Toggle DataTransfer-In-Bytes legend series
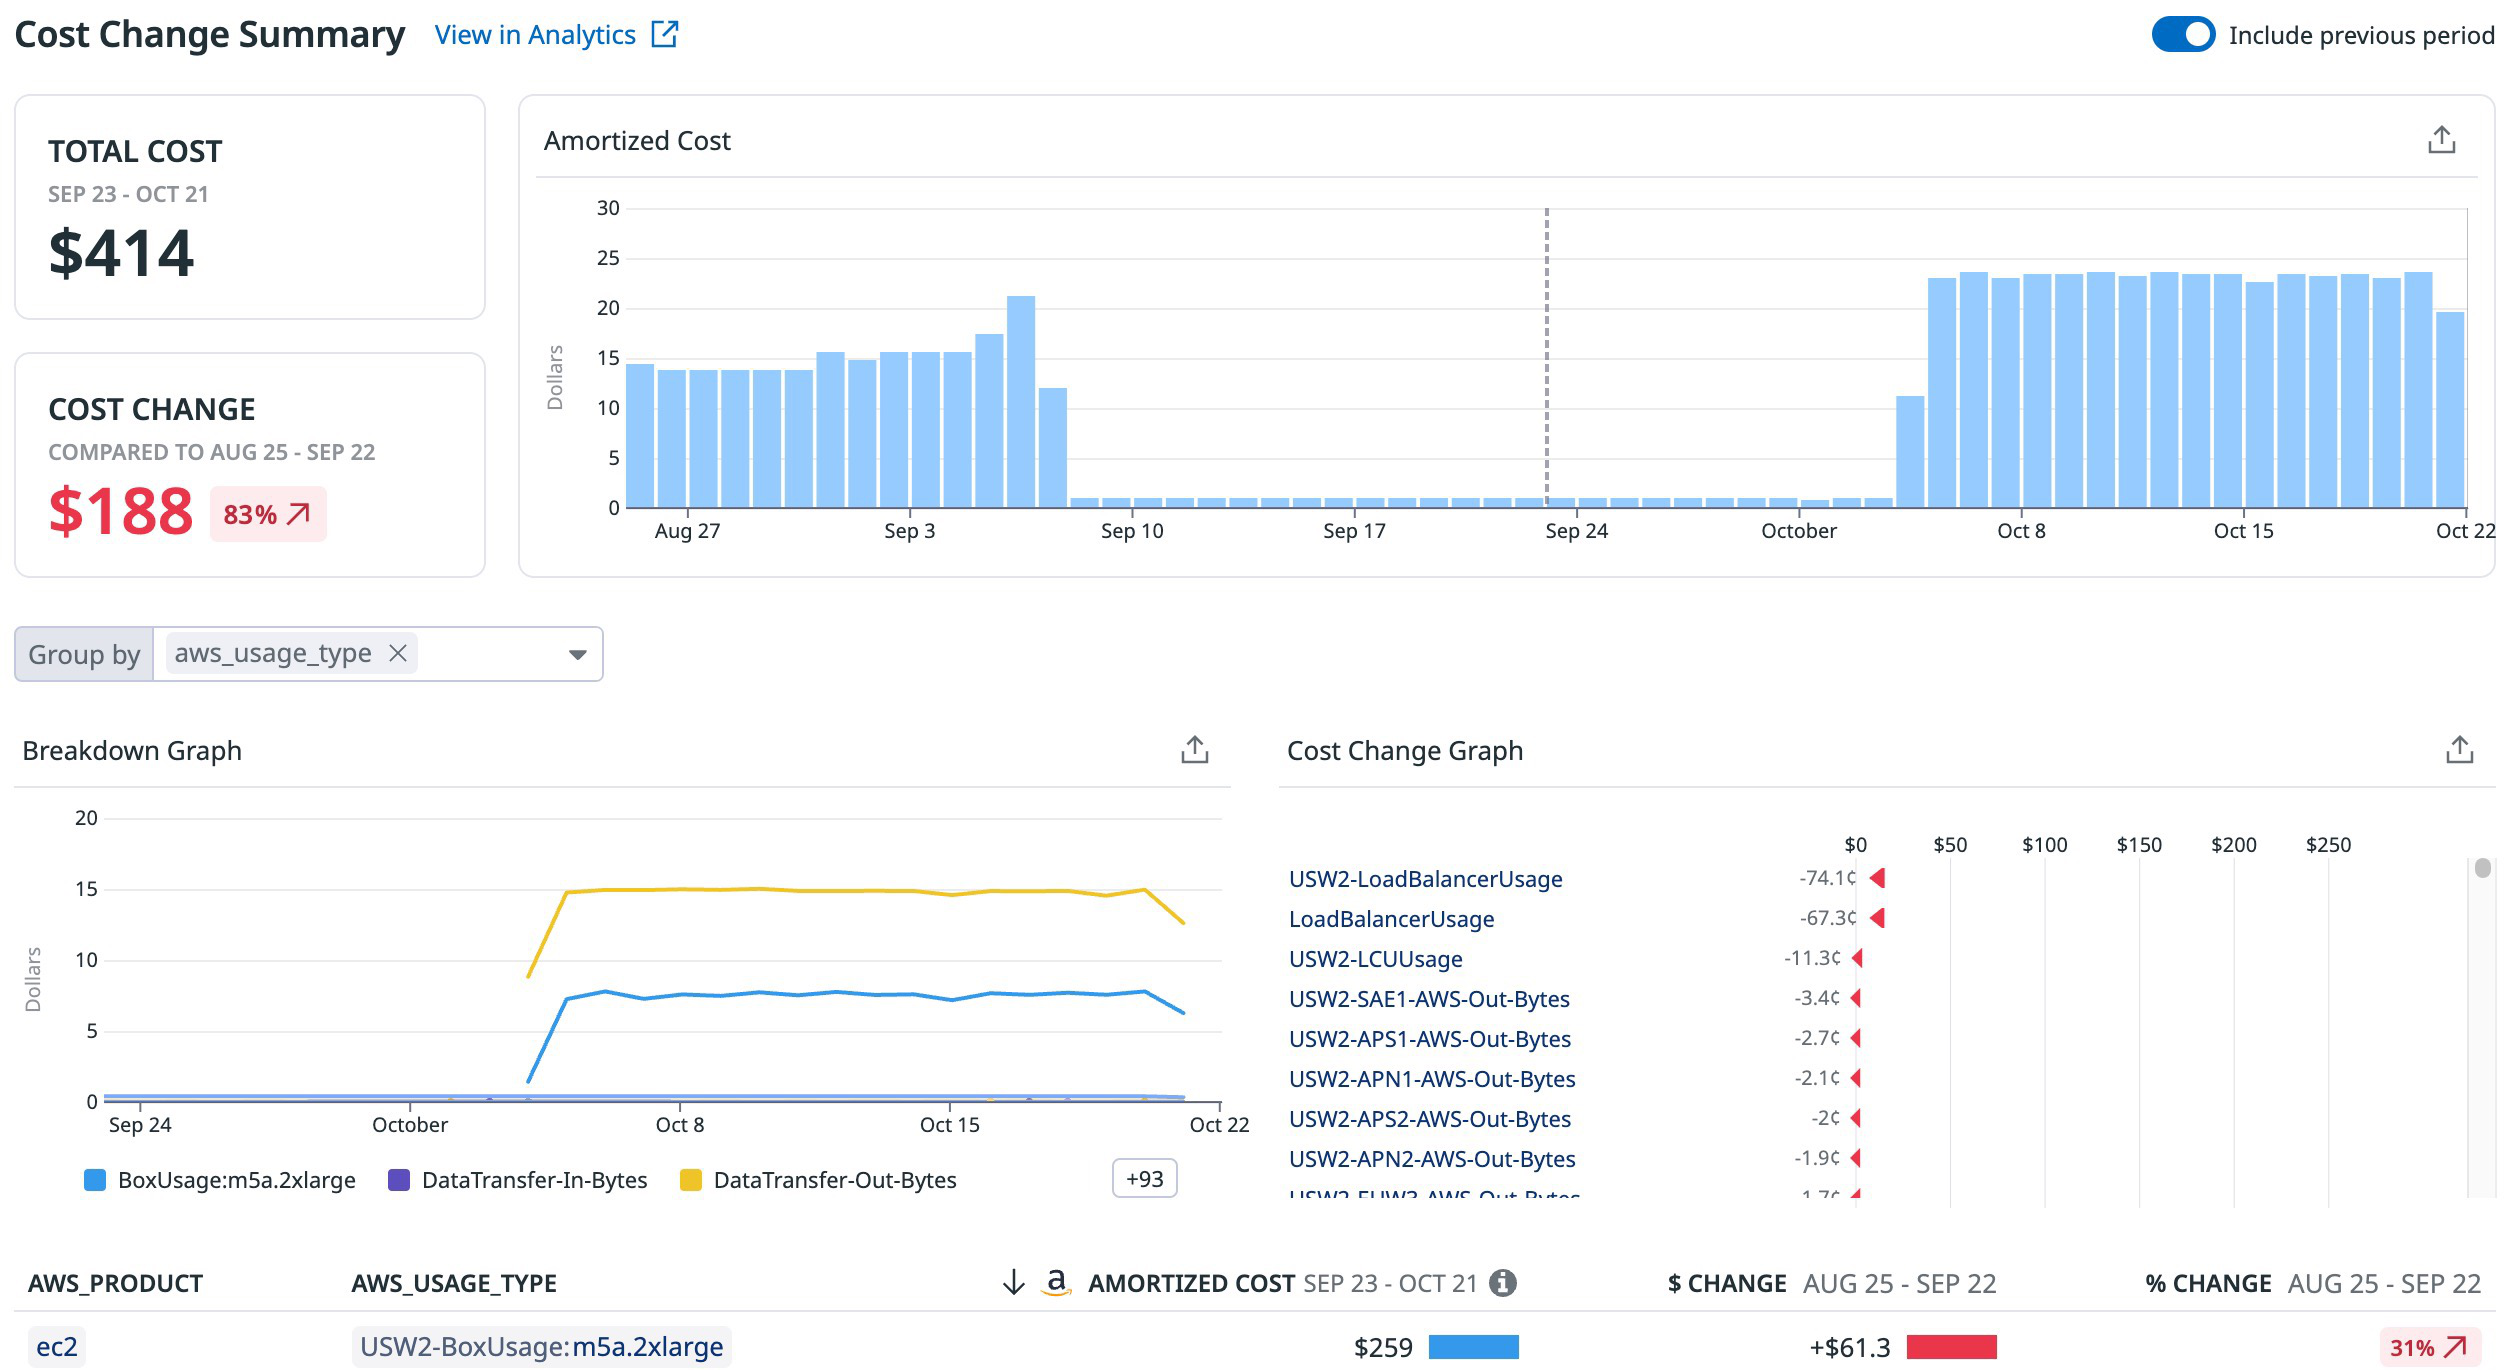The height and width of the screenshot is (1370, 2518). pos(534,1180)
